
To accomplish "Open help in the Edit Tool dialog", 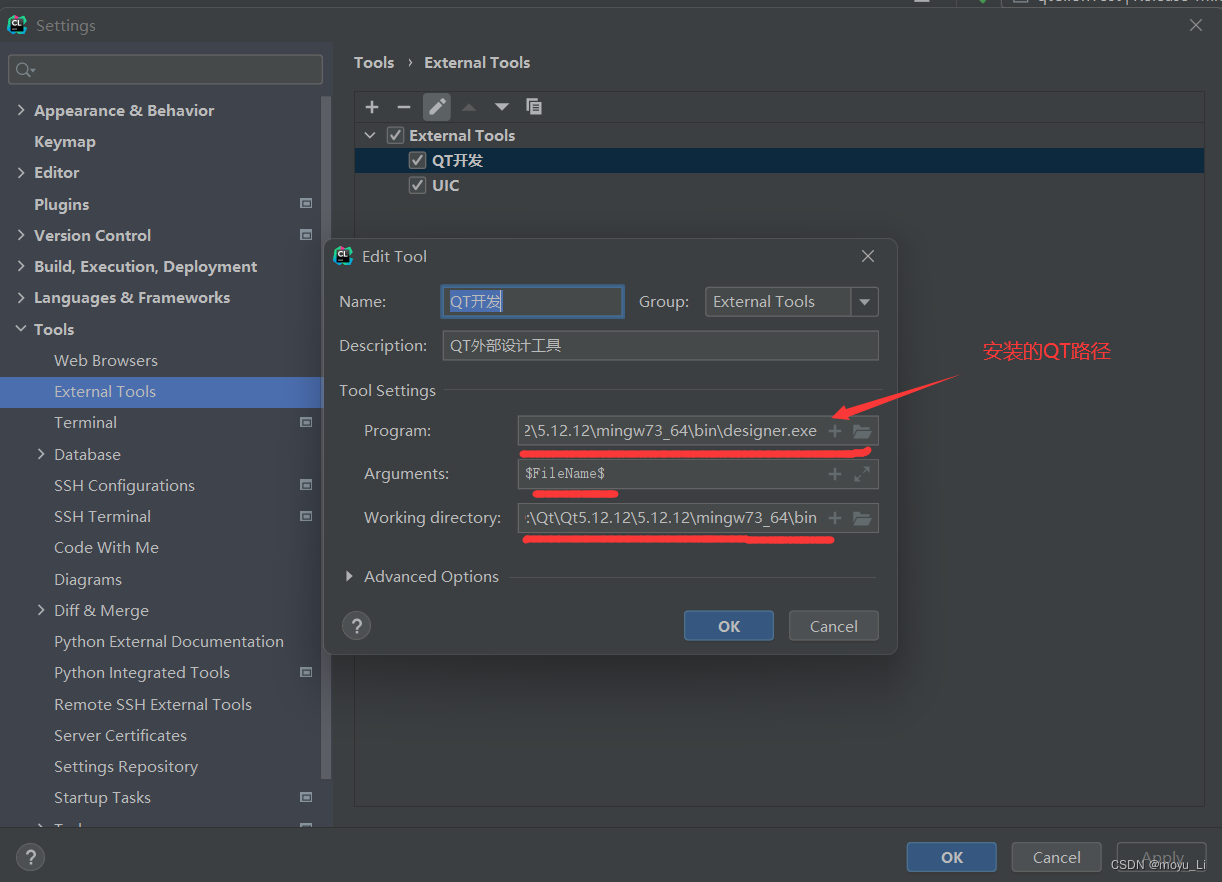I will (356, 626).
